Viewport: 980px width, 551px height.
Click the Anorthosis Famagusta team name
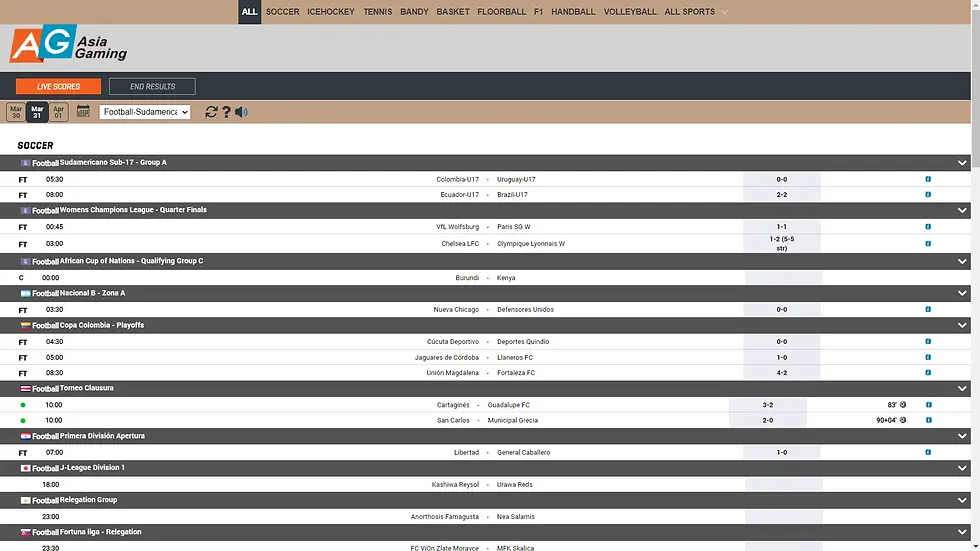pos(444,517)
